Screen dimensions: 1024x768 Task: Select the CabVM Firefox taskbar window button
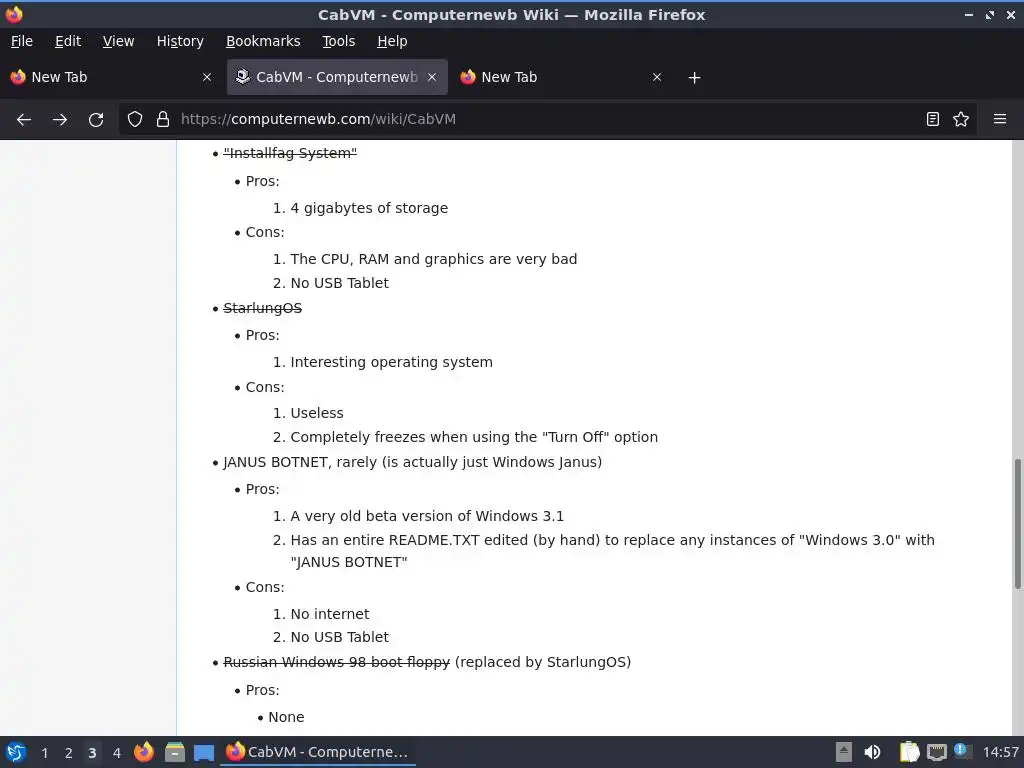tap(319, 752)
